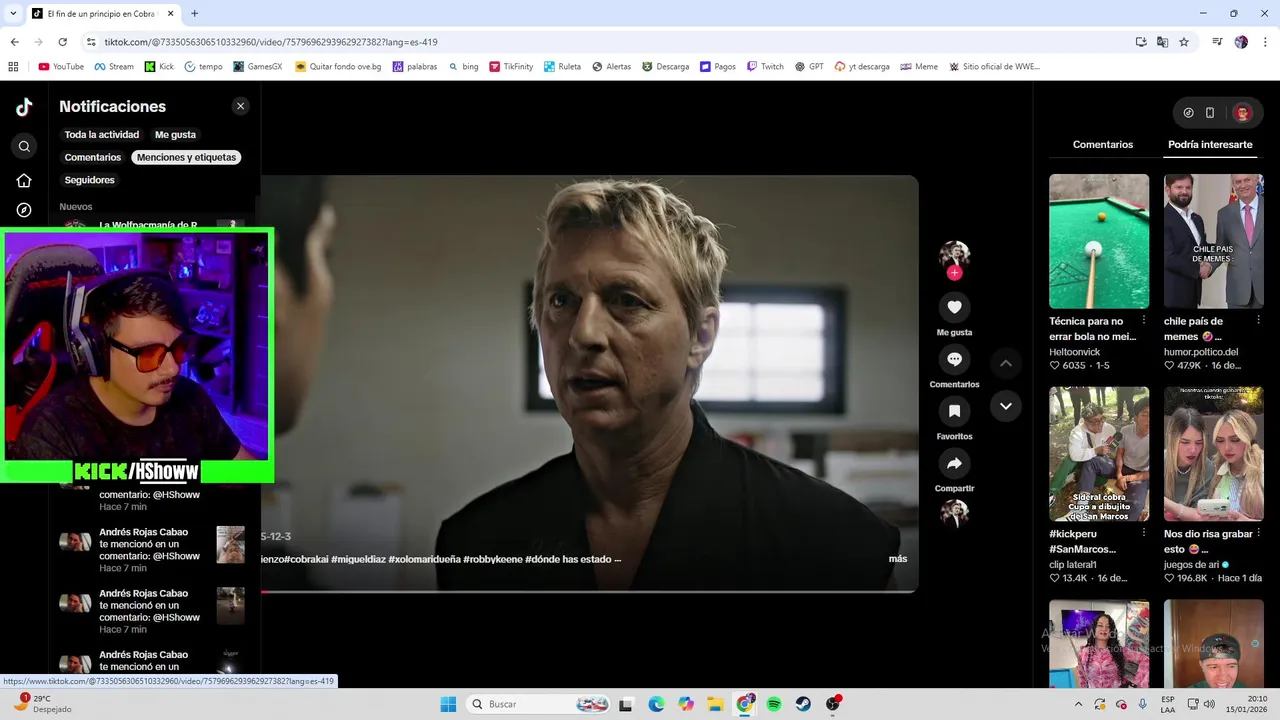Share the video with Compartir arrow
This screenshot has height=720, width=1280.
(x=954, y=463)
